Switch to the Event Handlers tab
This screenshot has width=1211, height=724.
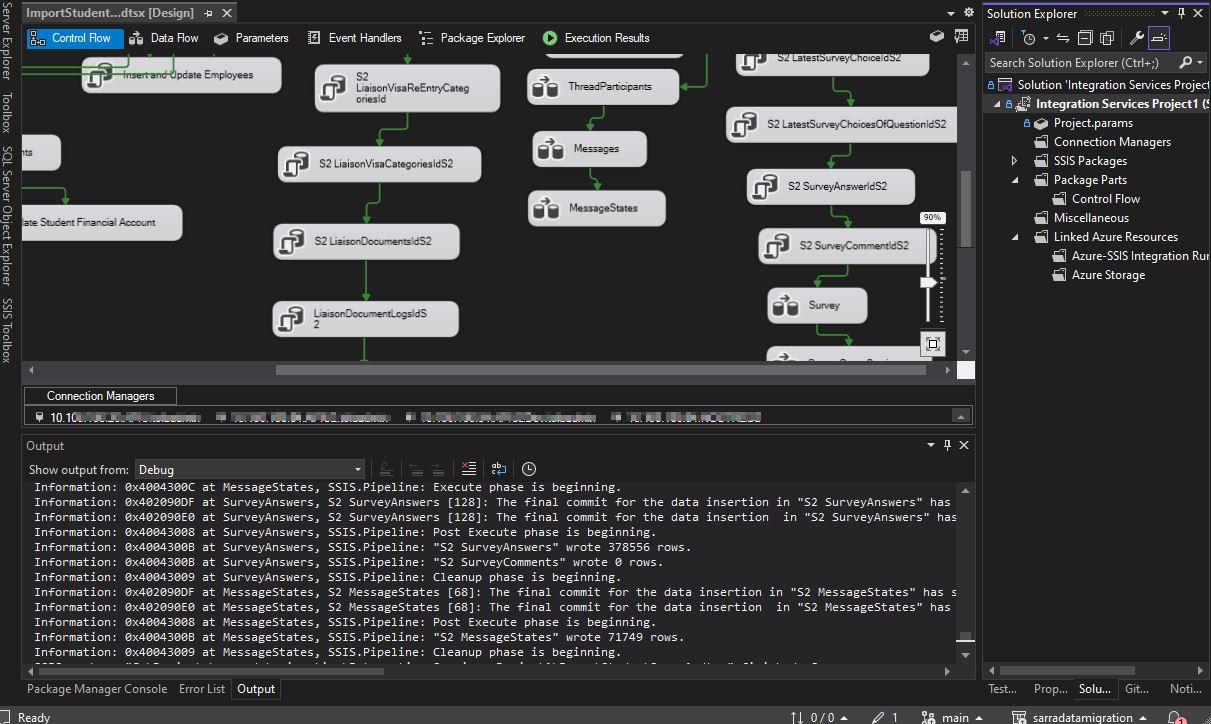354,38
